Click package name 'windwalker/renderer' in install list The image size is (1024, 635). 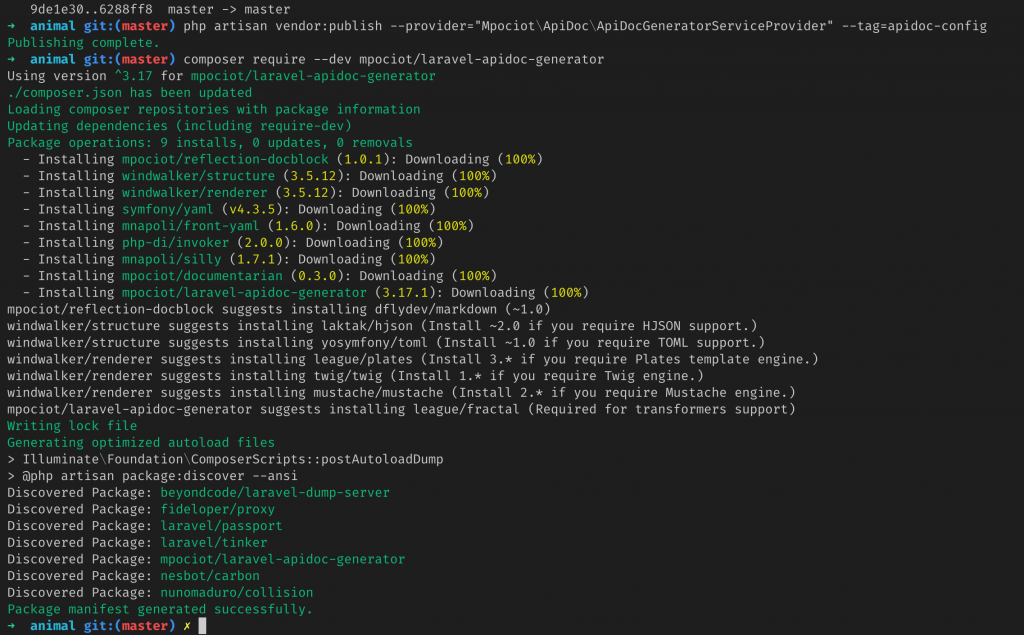(x=195, y=193)
